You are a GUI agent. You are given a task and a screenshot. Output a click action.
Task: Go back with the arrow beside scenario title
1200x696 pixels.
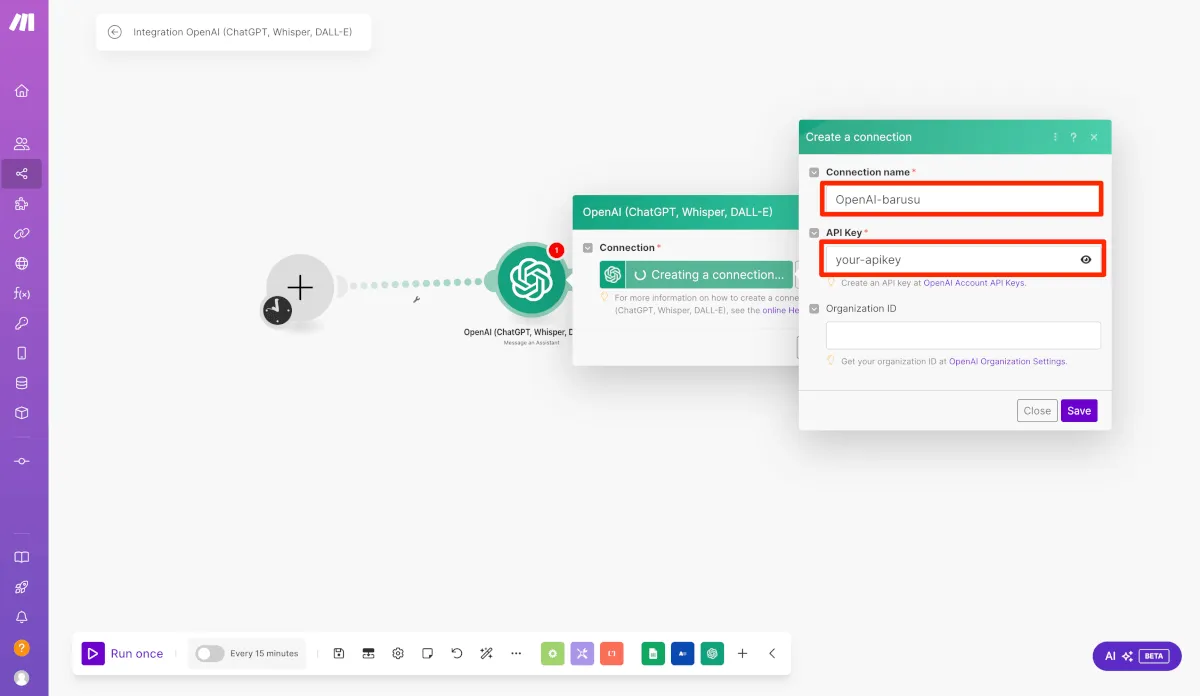[115, 32]
